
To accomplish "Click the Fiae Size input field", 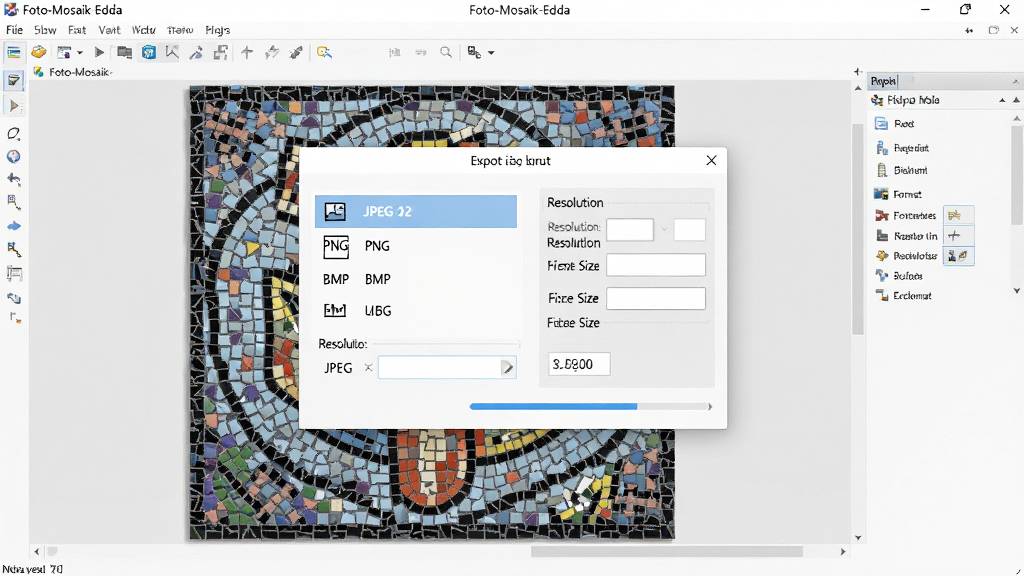I will (656, 298).
